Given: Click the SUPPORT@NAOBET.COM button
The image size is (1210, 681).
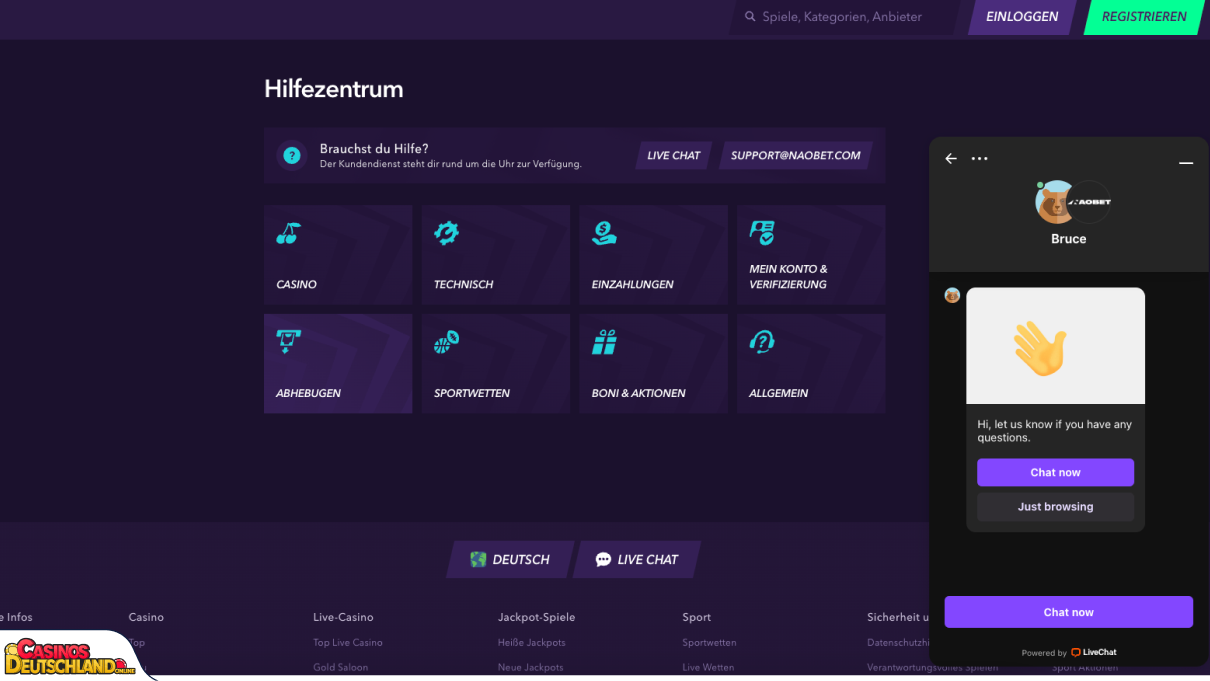Looking at the screenshot, I should click(796, 155).
